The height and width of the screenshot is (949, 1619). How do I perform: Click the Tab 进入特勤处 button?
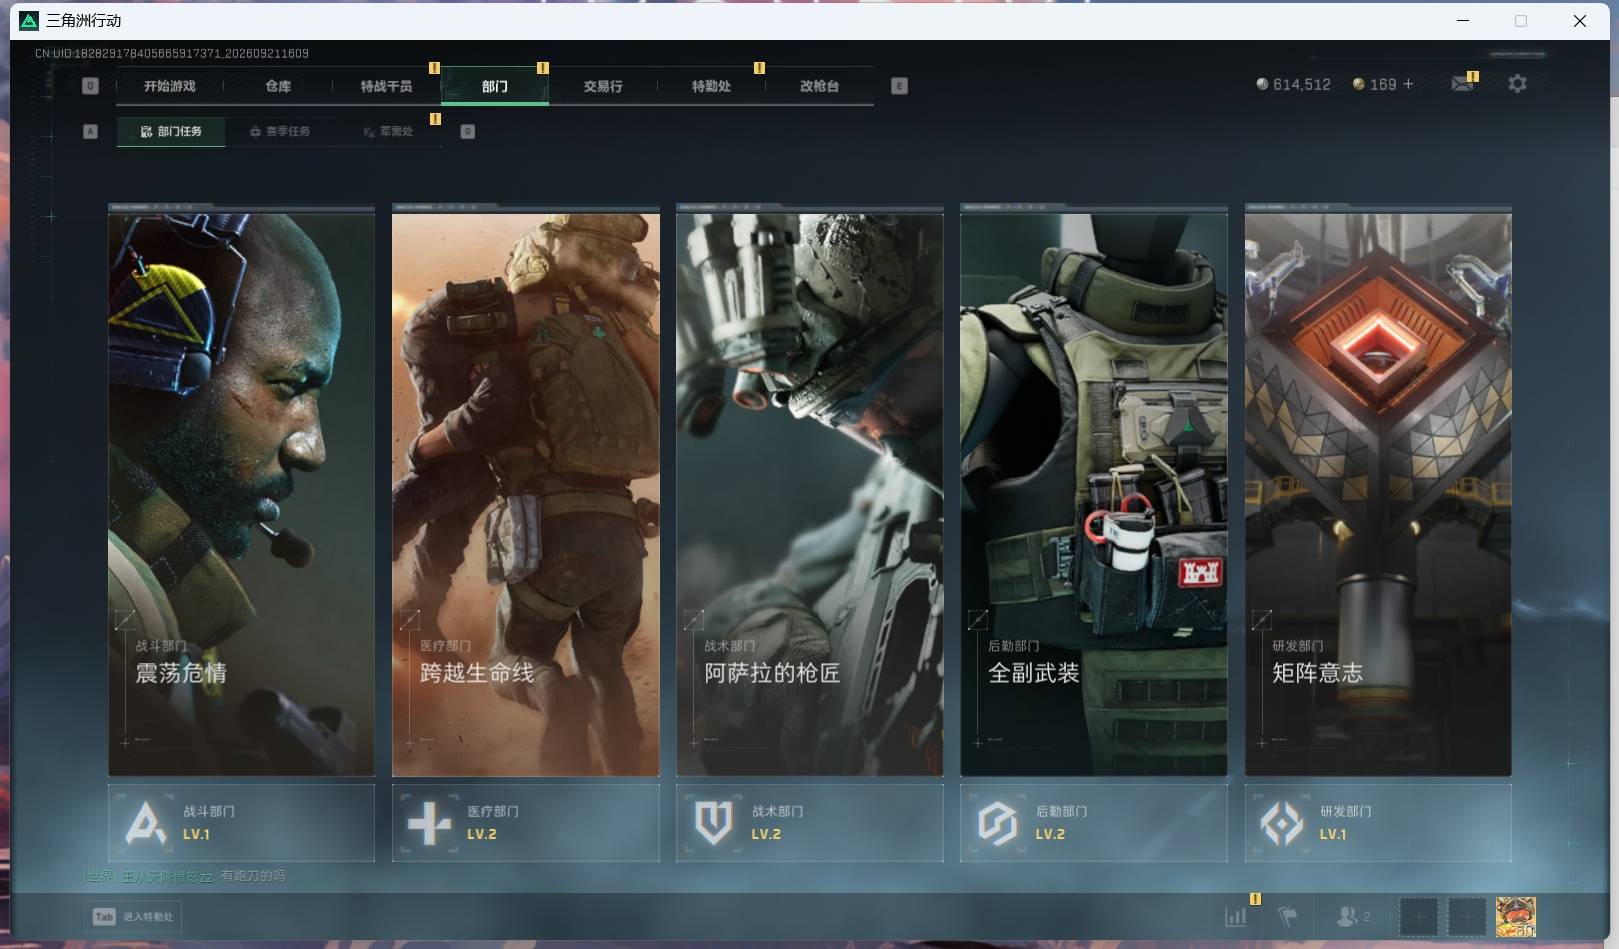click(x=133, y=916)
